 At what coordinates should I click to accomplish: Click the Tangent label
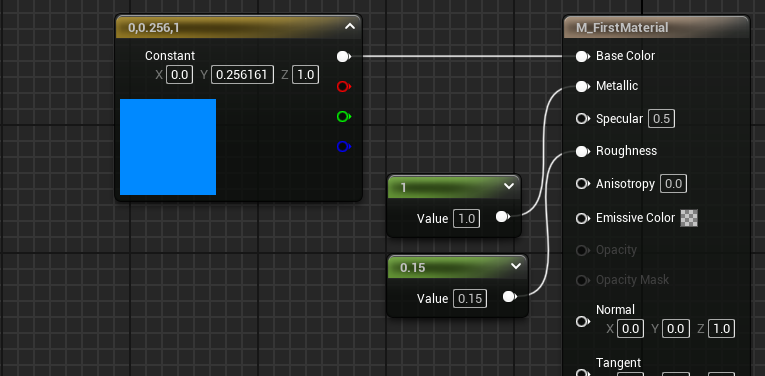[618, 363]
